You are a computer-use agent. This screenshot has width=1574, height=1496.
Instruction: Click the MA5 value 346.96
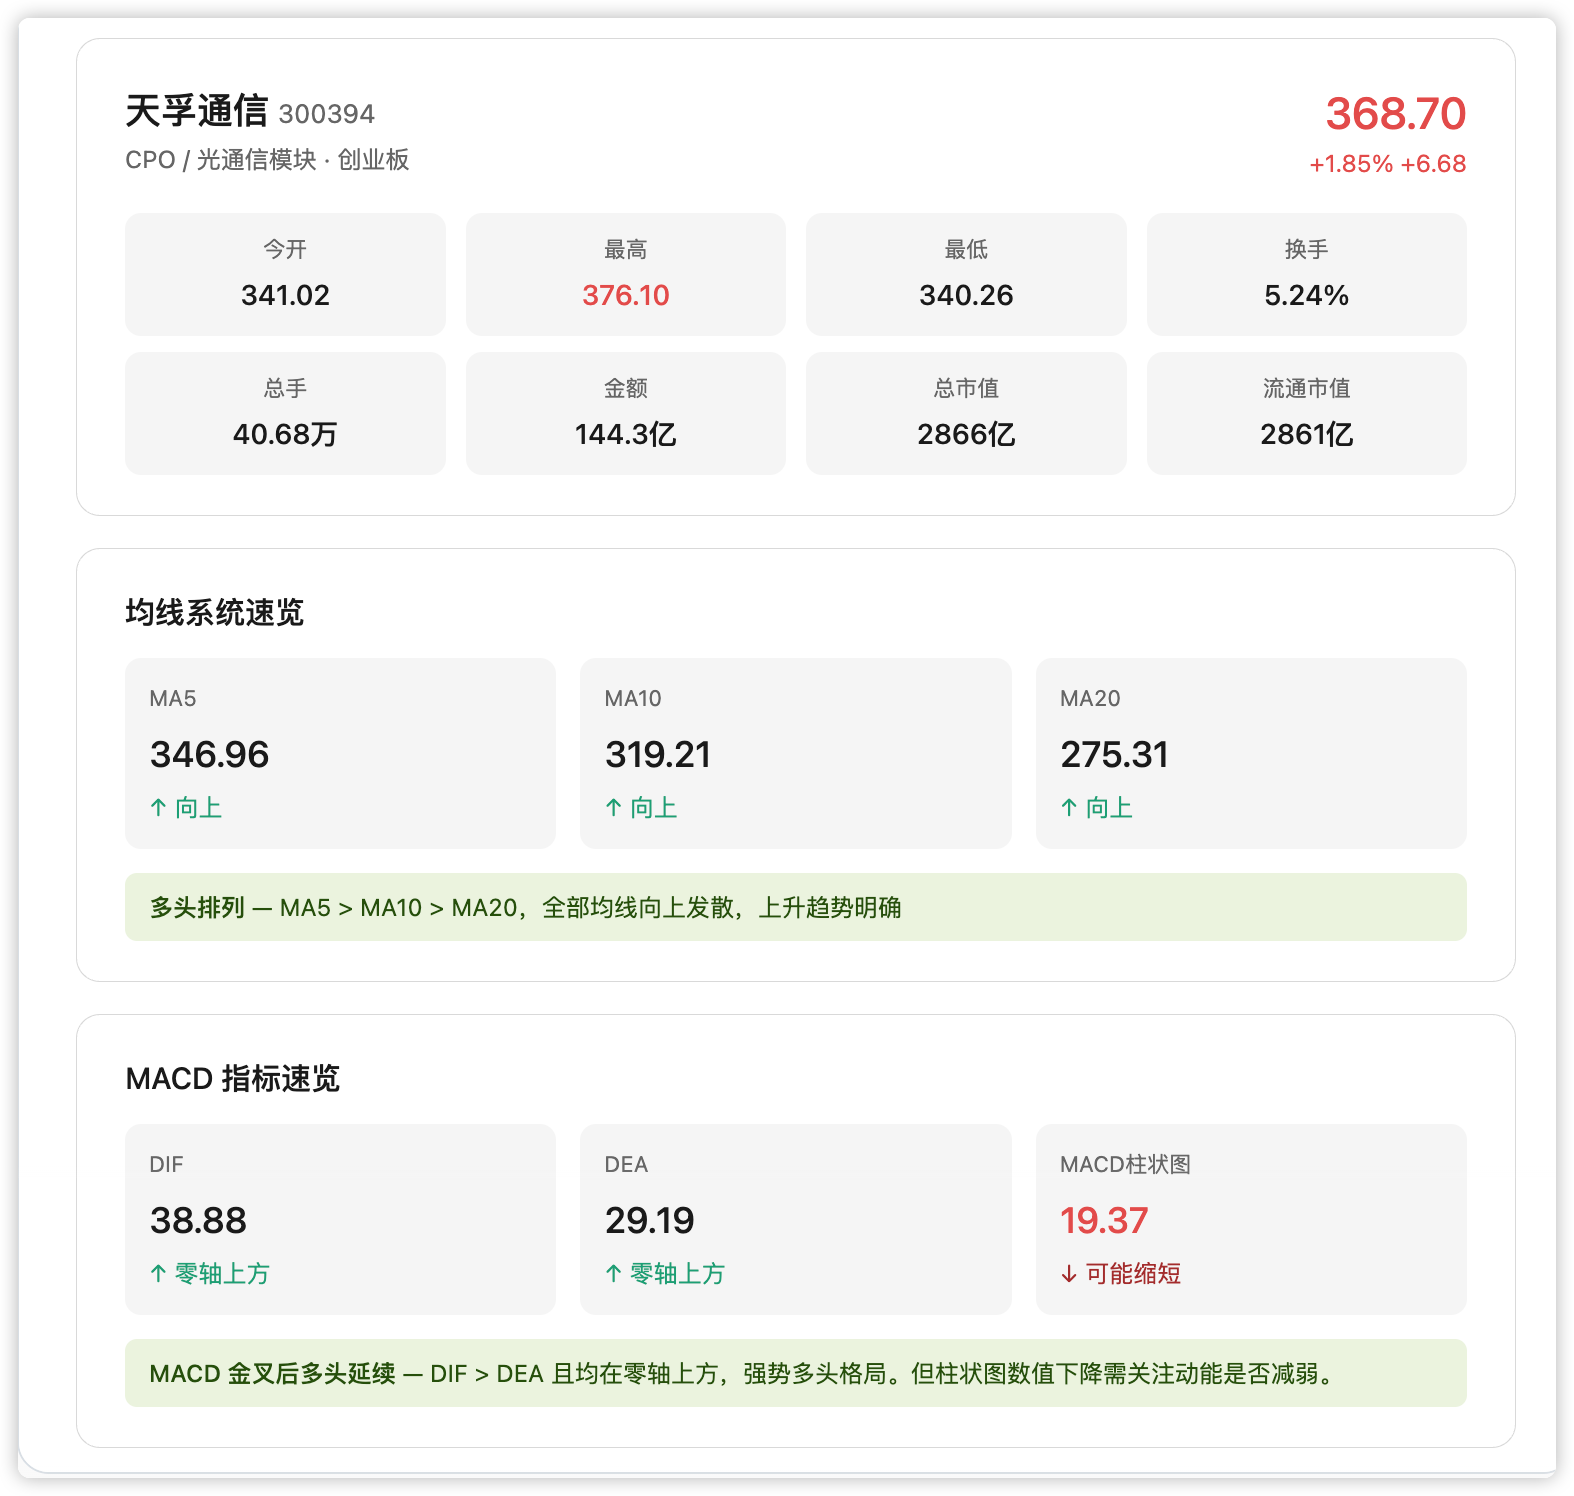tap(210, 754)
